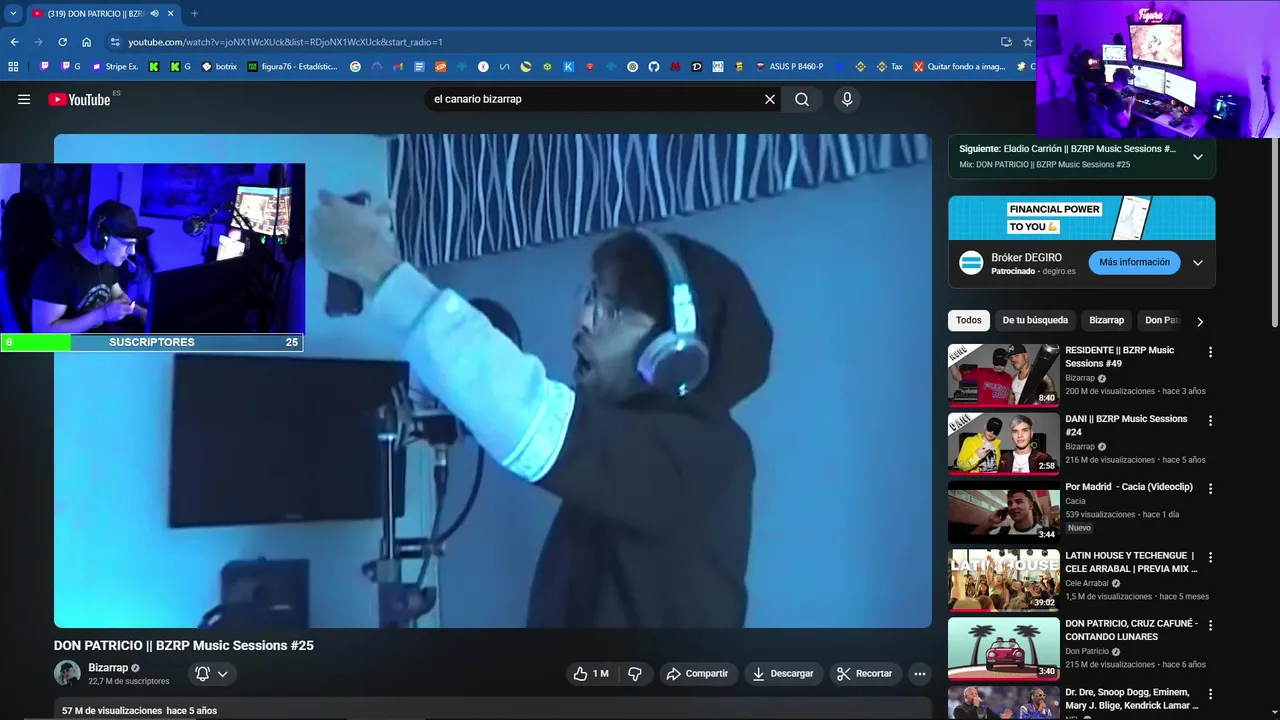This screenshot has width=1280, height=720.
Task: Open the apps grid in bookmarks bar
Action: tap(13, 67)
